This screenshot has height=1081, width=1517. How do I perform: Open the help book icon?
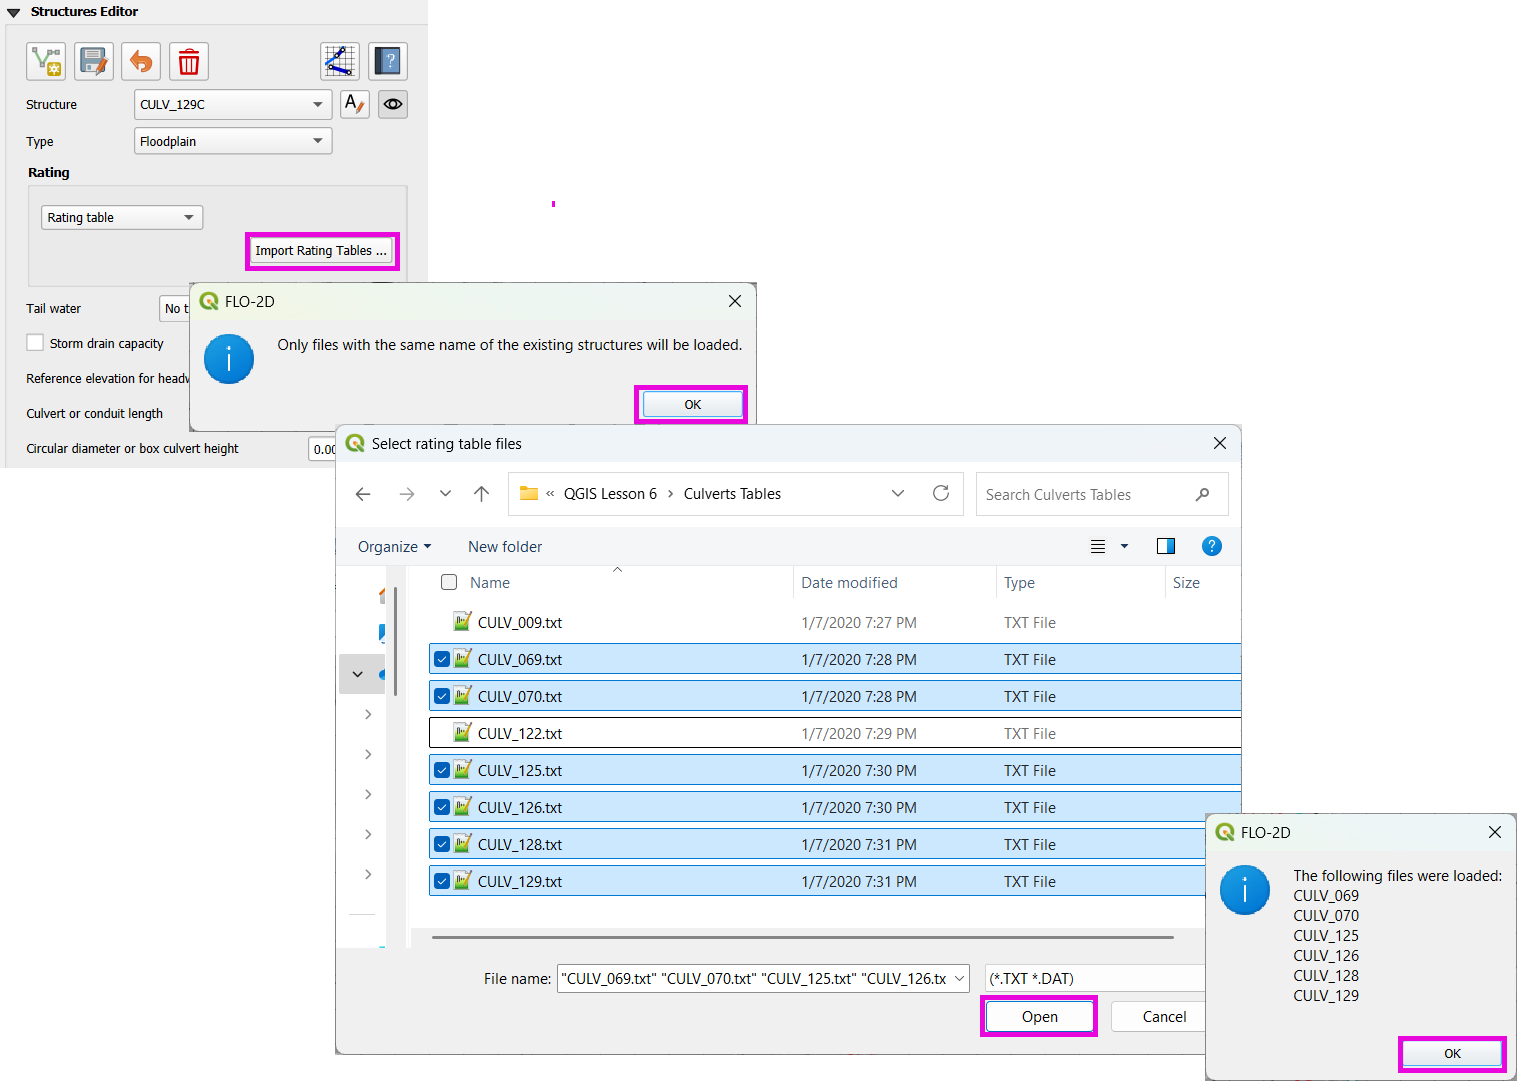click(x=388, y=62)
